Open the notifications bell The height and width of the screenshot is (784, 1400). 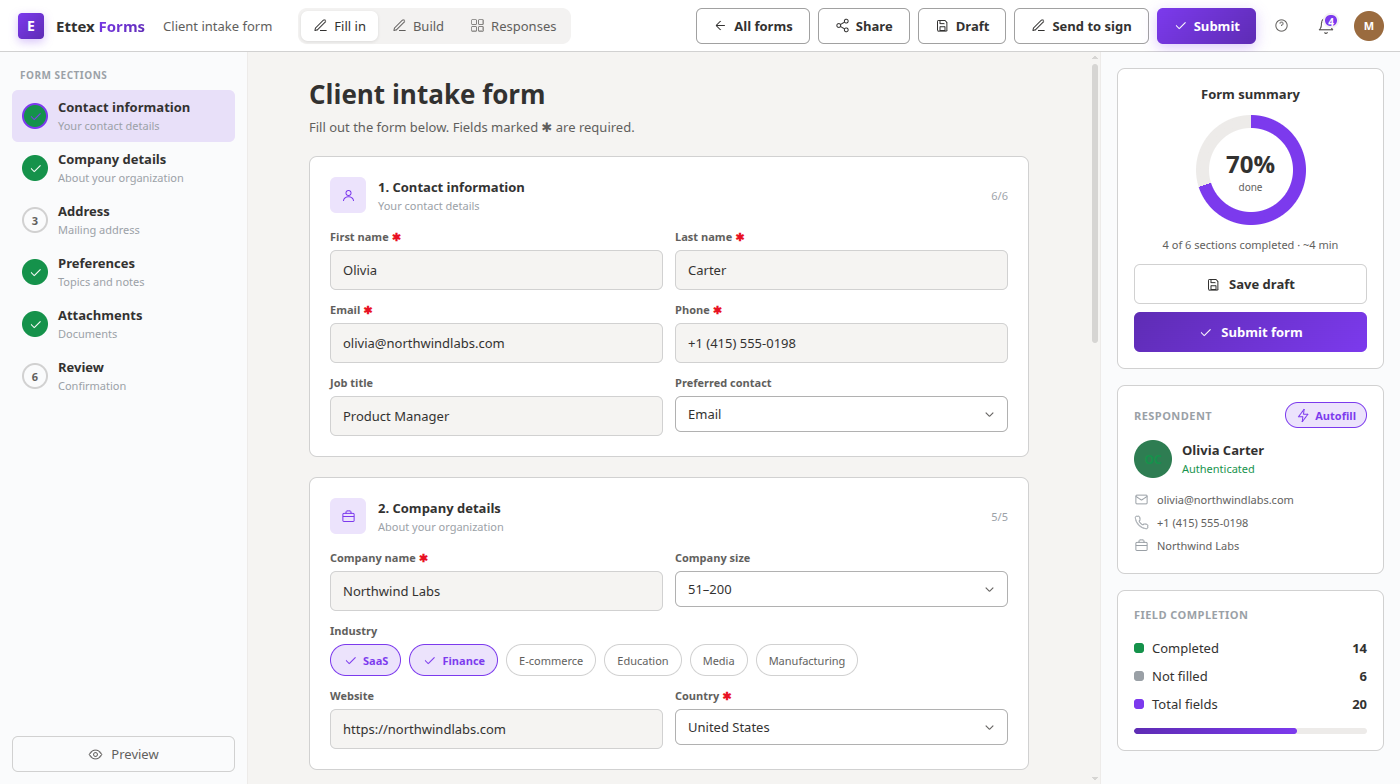pyautogui.click(x=1326, y=26)
